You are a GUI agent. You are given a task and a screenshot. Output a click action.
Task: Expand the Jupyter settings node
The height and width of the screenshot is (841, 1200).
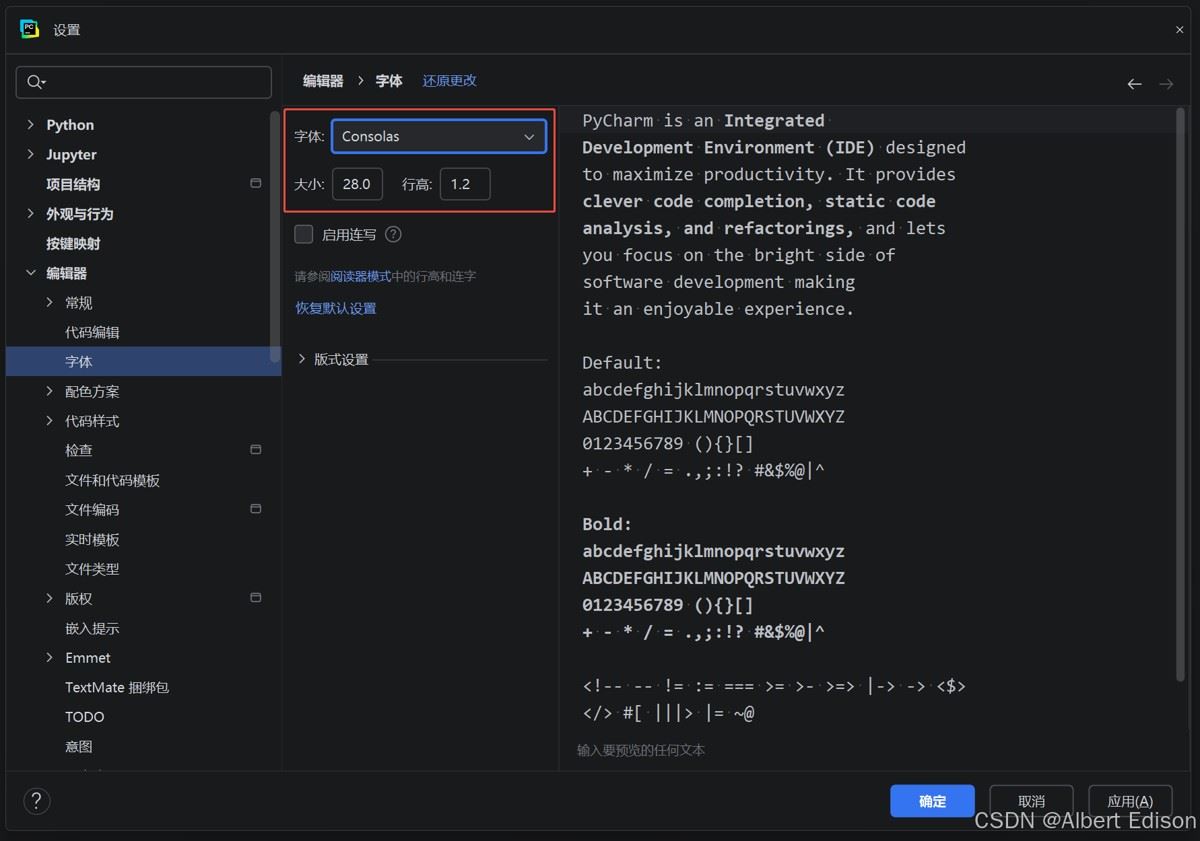(x=30, y=155)
